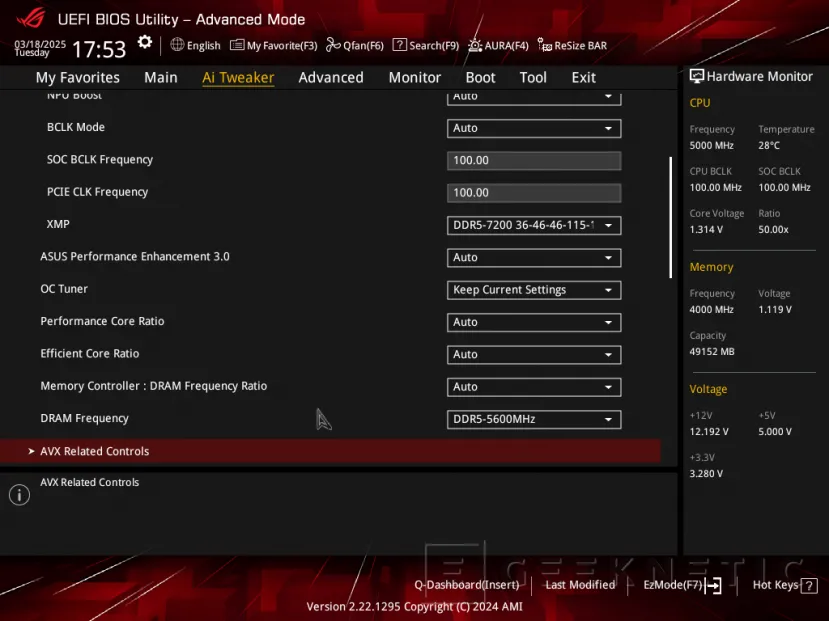The width and height of the screenshot is (829, 621).
Task: Click core voltage value 1.314 V
Action: 706,230
